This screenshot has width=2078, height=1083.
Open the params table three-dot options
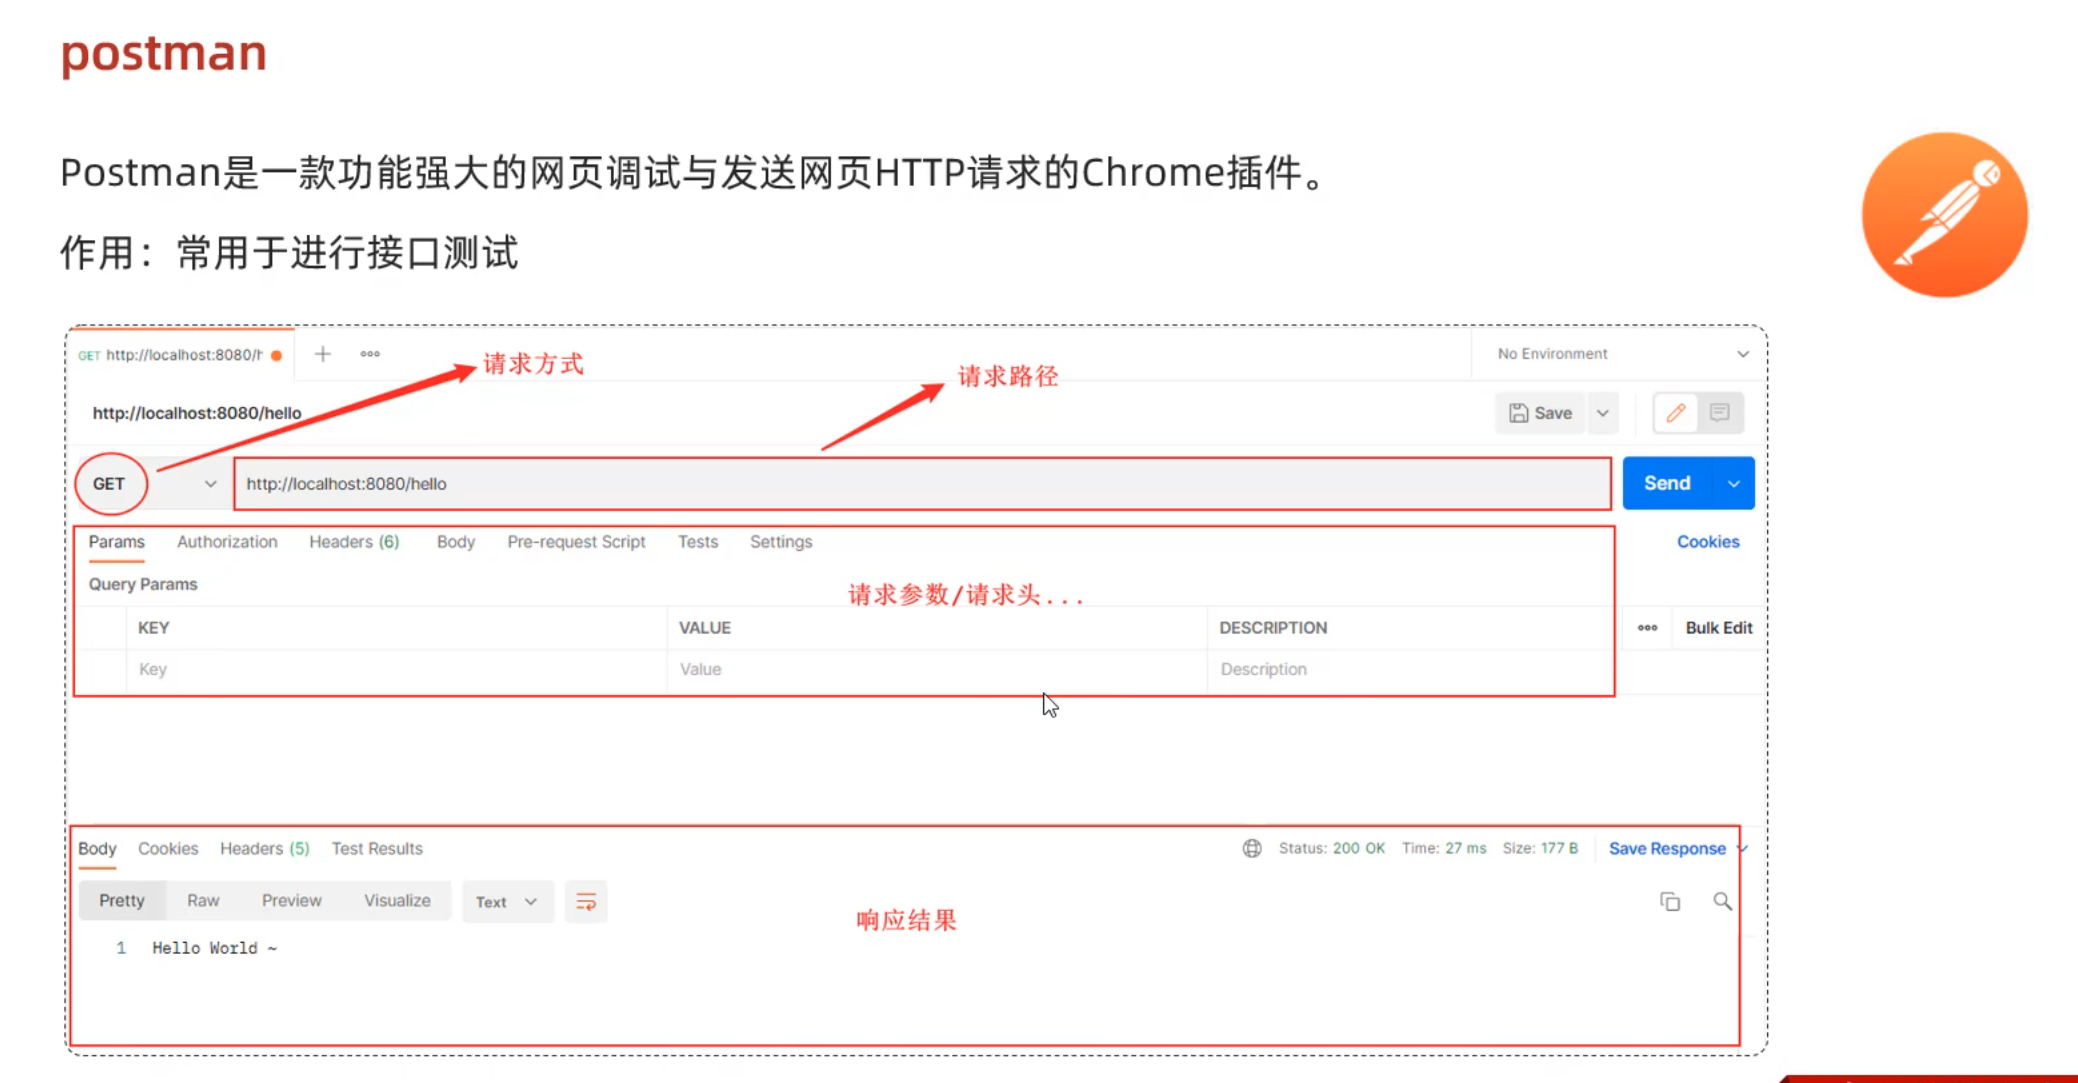[1647, 628]
